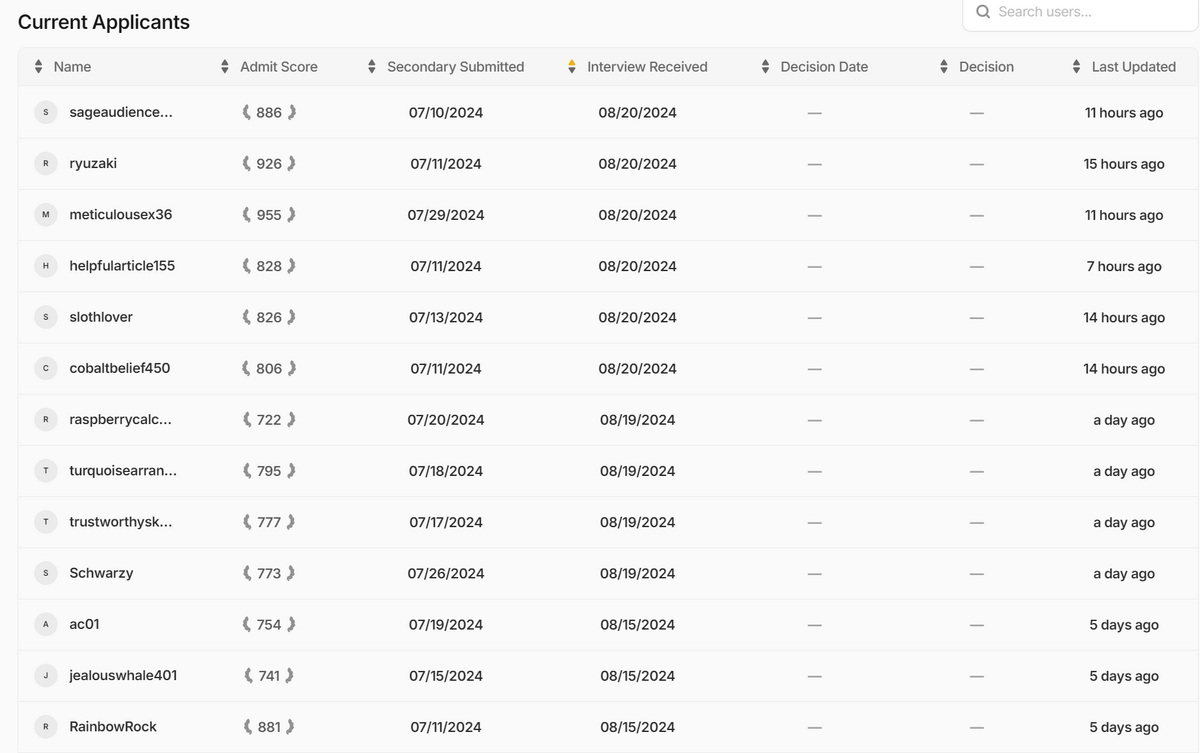The height and width of the screenshot is (753, 1200).
Task: Click the search magnifier icon
Action: pos(983,12)
